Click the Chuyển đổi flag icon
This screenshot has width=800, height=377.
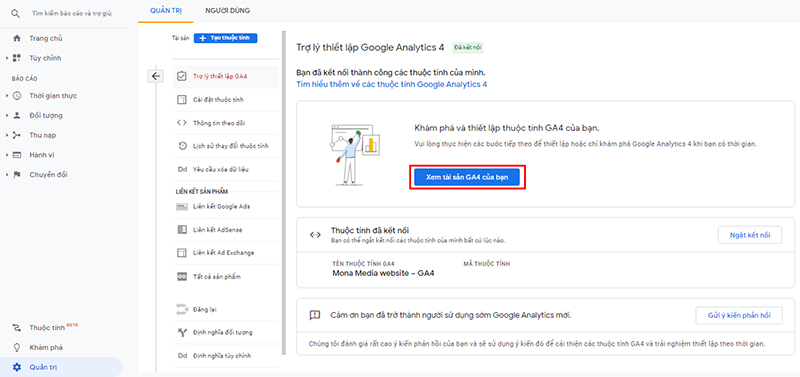(x=17, y=174)
